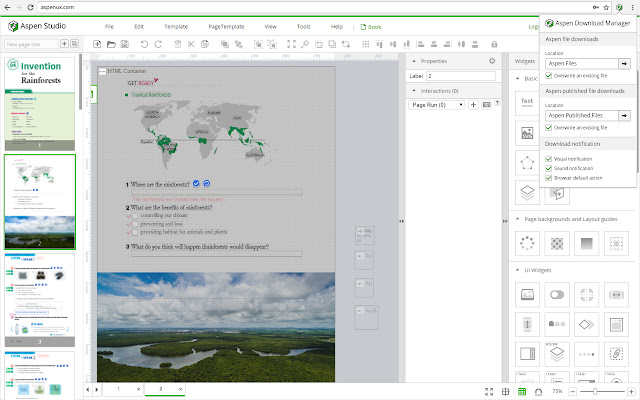This screenshot has height=400, width=640.
Task: Check 'preventing soil loss' answer box
Action: pos(135,224)
